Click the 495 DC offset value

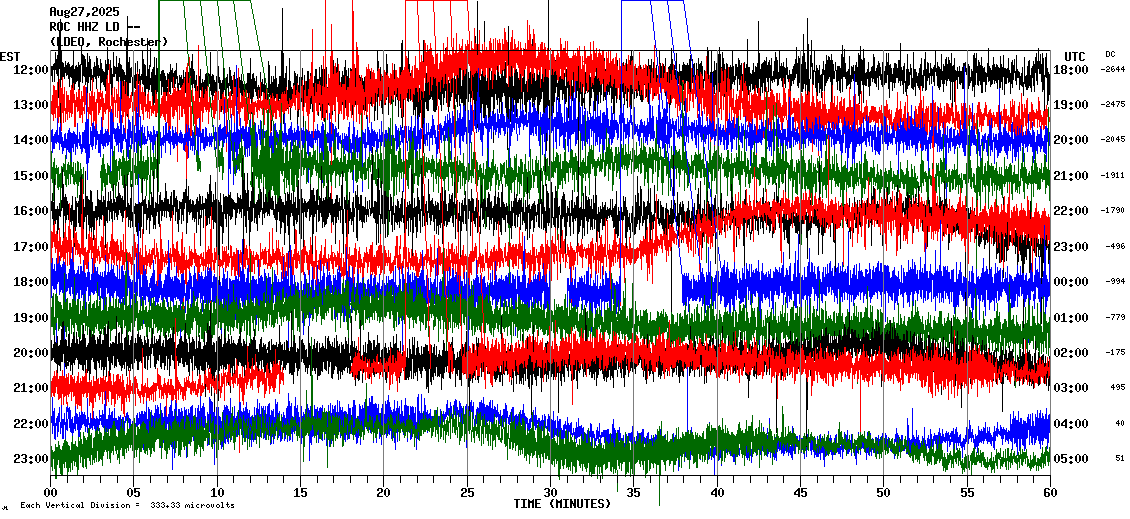(1116, 388)
